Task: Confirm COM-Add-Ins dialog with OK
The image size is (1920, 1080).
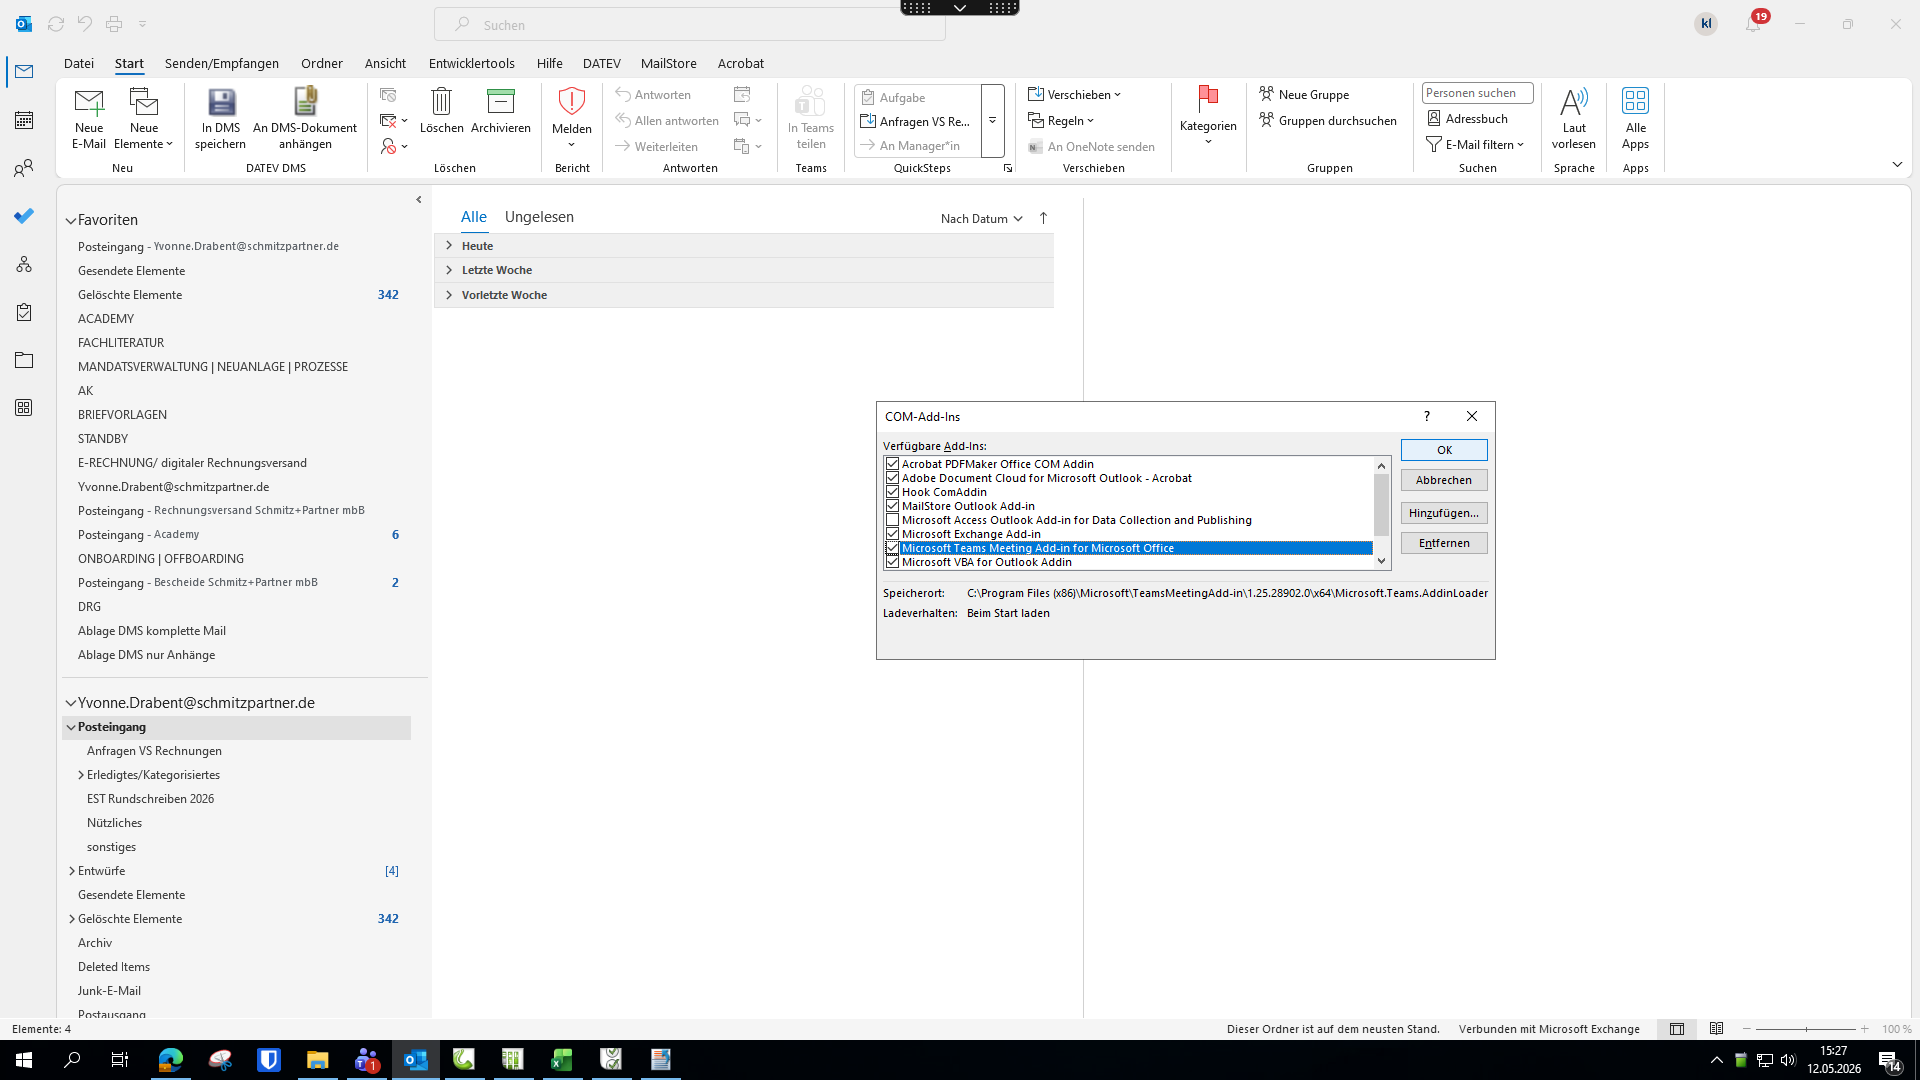Action: pos(1444,450)
